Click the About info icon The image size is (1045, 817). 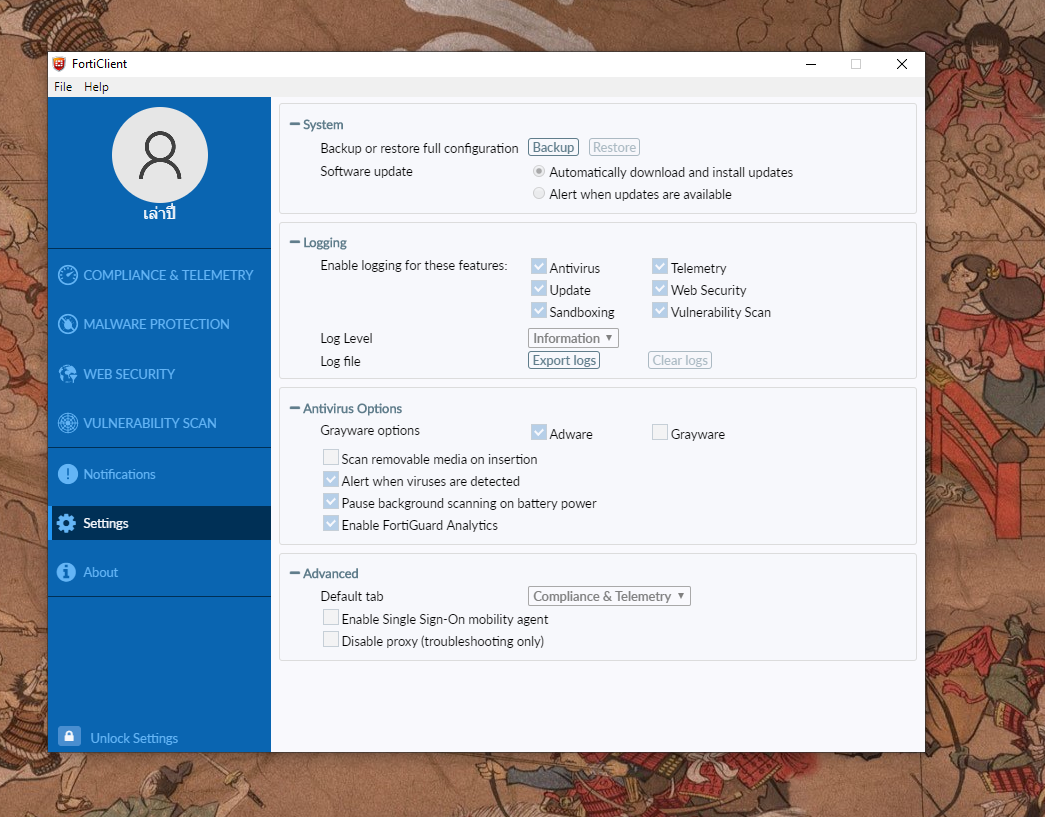[66, 572]
